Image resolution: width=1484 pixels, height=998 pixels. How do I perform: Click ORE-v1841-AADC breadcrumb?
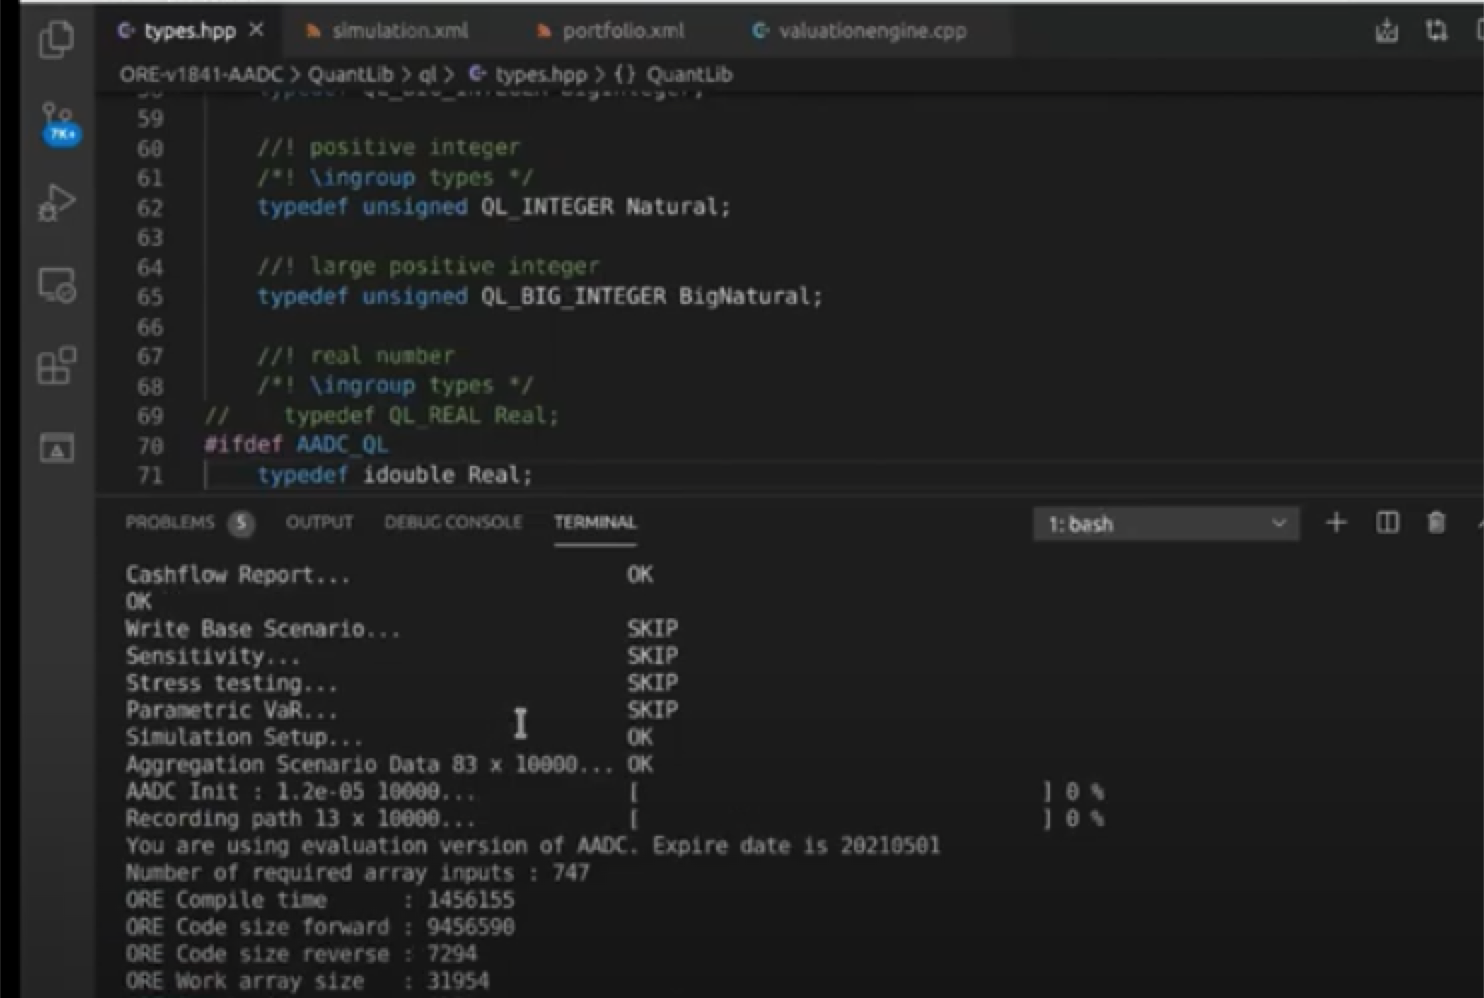click(x=201, y=74)
